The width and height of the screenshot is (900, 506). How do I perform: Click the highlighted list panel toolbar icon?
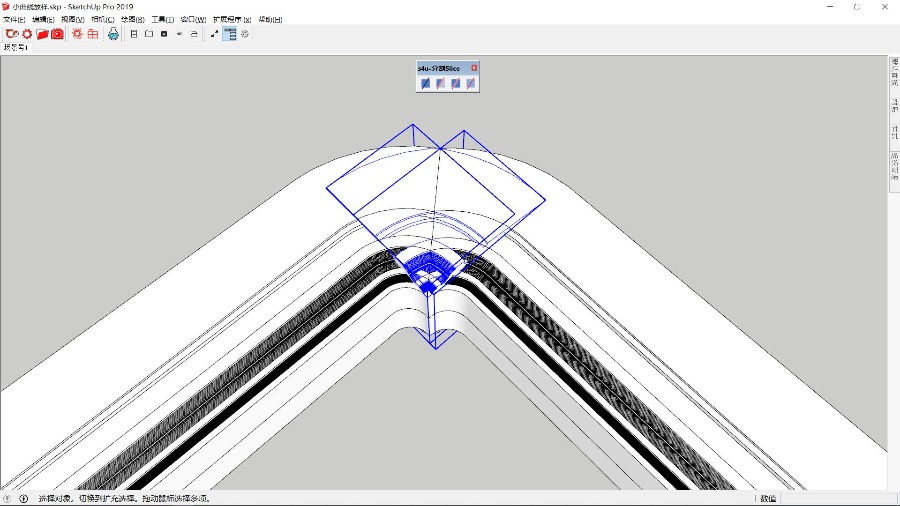pos(230,34)
